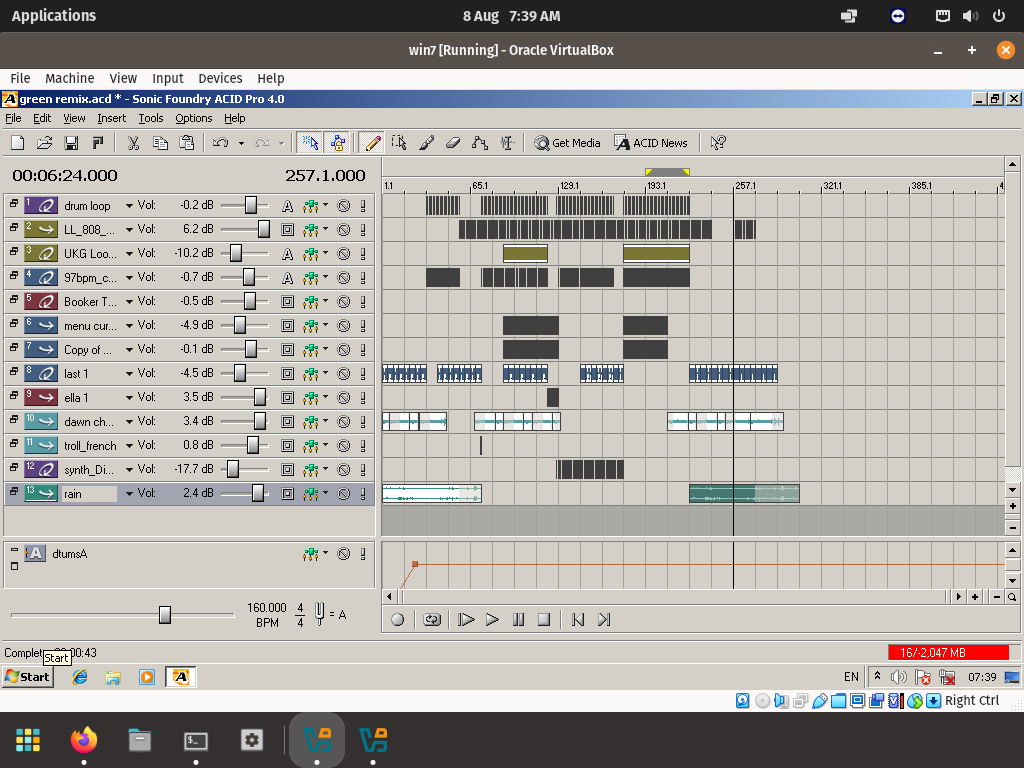Click the Go to End transport button

click(604, 620)
